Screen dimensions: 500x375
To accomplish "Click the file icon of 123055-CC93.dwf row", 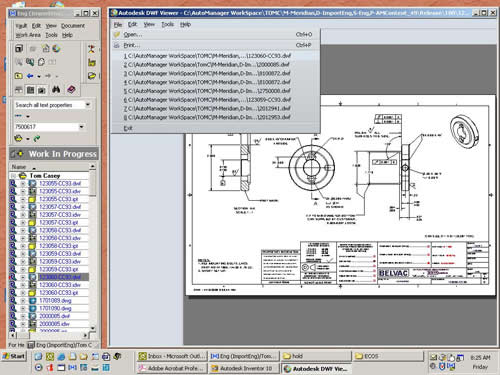I will tap(32, 183).
